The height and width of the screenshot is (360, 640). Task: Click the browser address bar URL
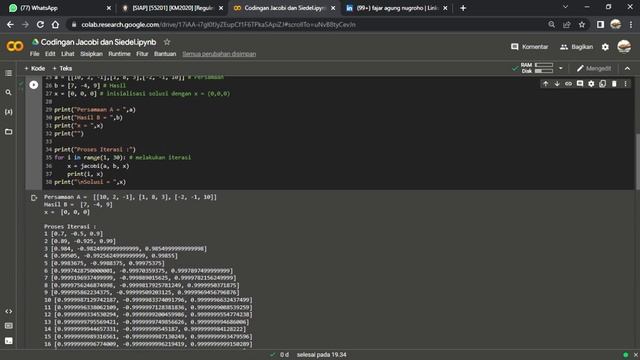click(218, 24)
